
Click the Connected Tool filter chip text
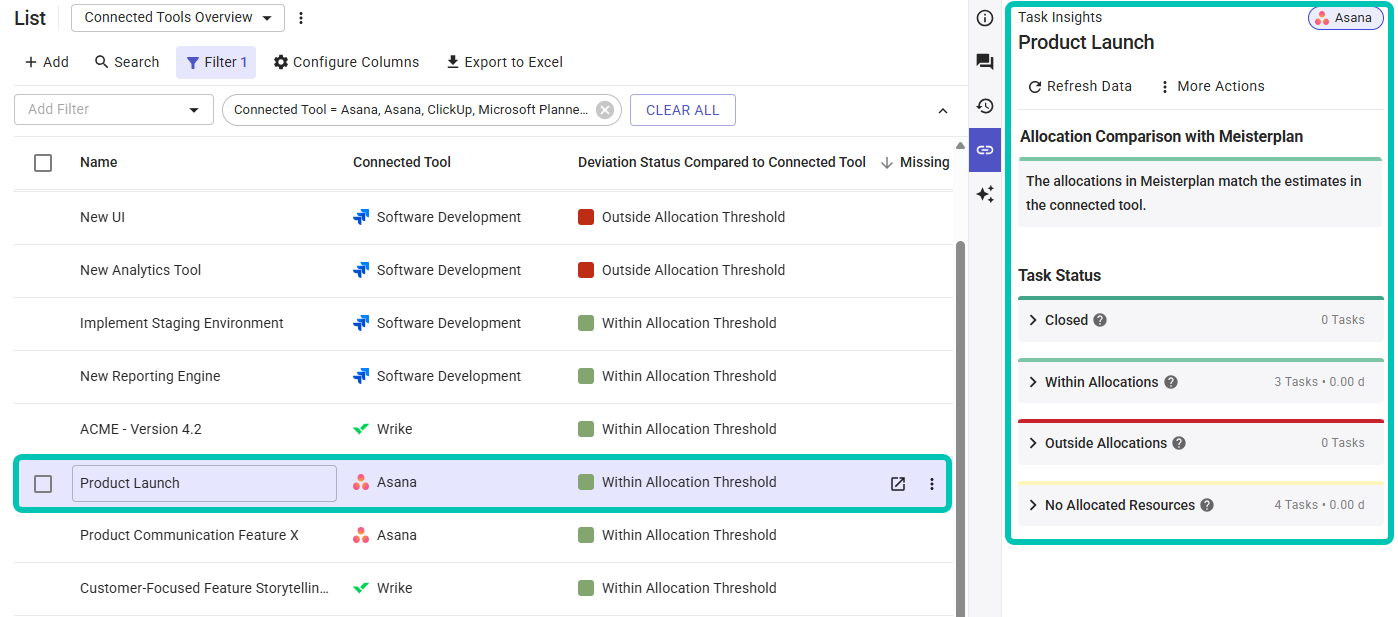pos(411,110)
